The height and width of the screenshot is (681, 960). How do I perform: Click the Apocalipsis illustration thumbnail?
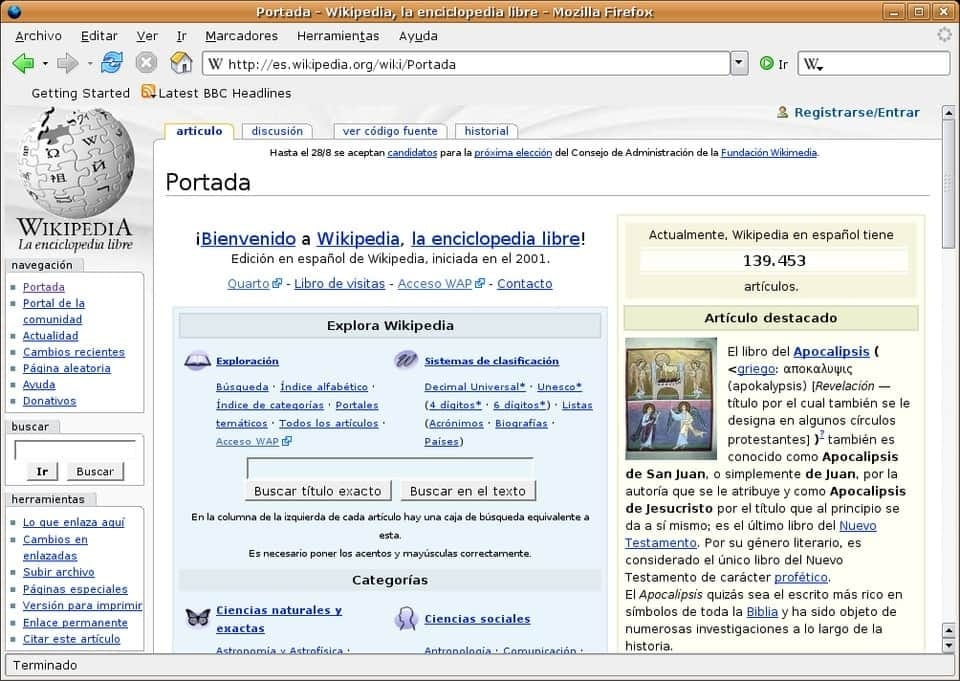pos(671,398)
